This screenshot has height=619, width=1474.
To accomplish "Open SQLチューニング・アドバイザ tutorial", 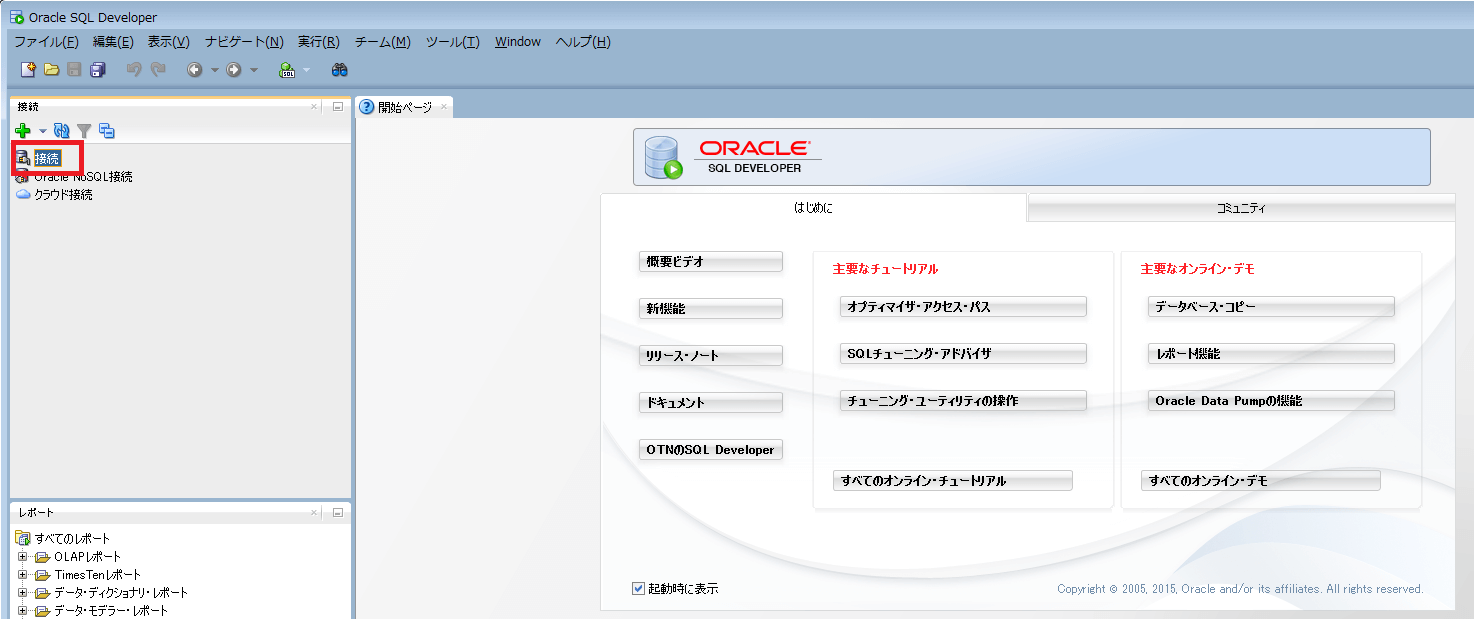I will coord(963,353).
